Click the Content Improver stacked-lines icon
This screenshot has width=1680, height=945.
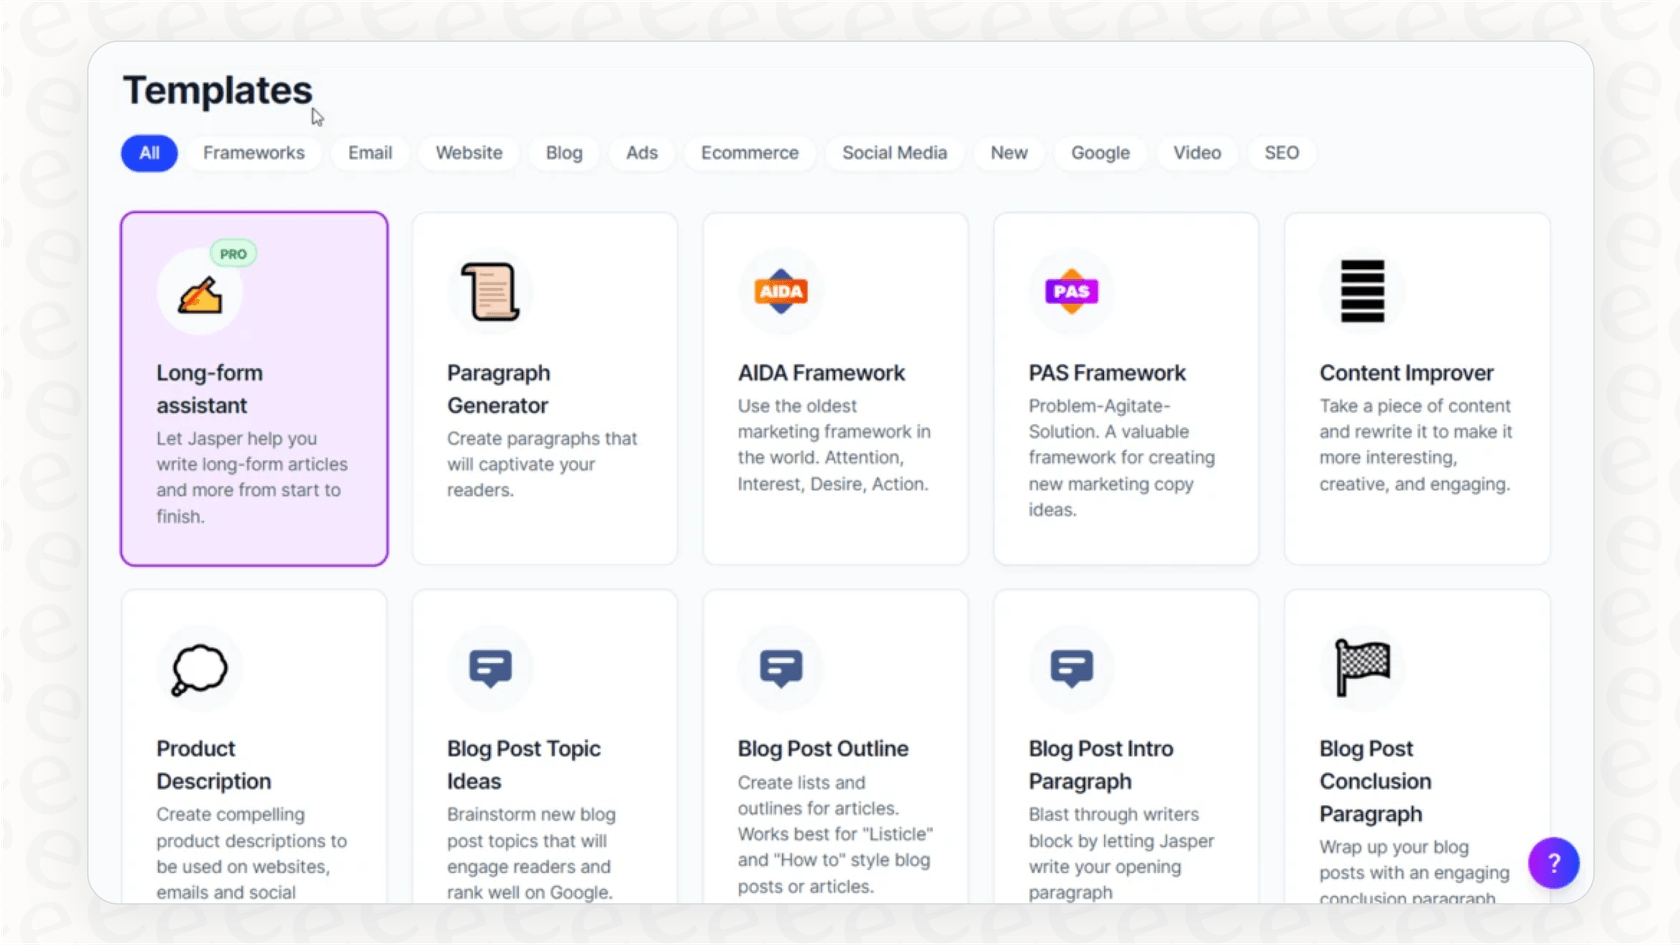[x=1362, y=291]
